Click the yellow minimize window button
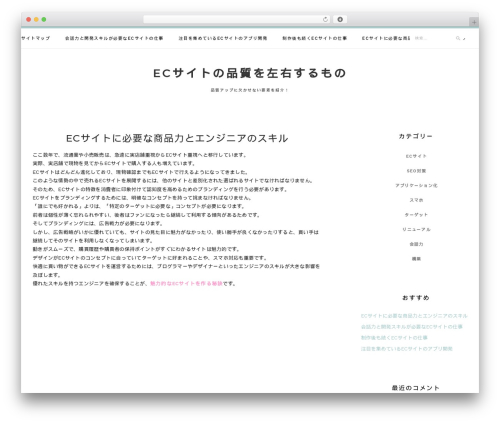 click(x=36, y=20)
